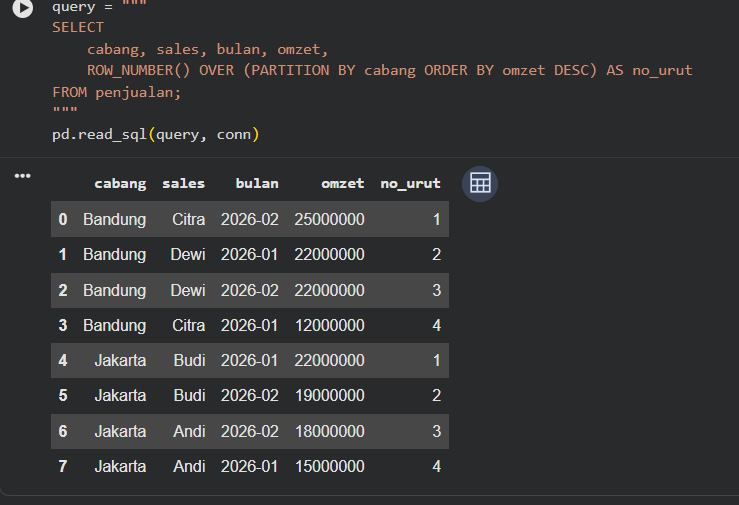The width and height of the screenshot is (739, 505).
Task: Place cursor on the SELECT keyword line
Action: pyautogui.click(x=78, y=27)
